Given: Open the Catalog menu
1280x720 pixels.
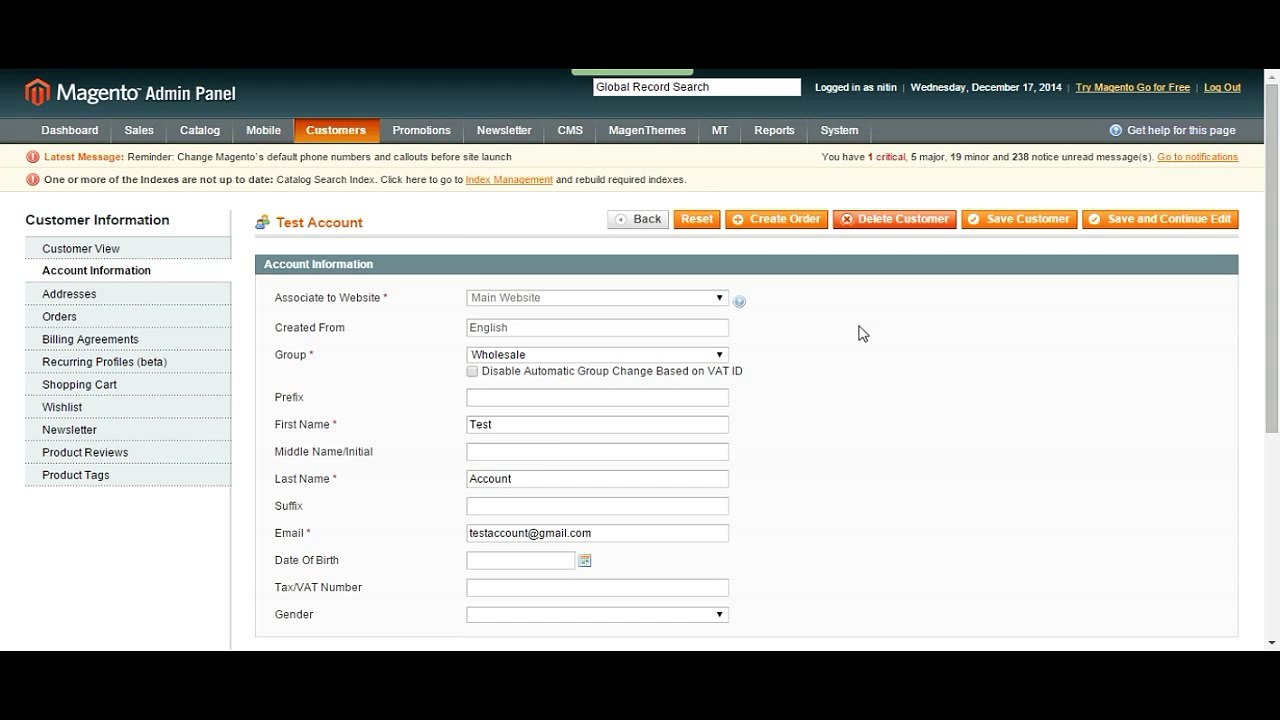Looking at the screenshot, I should point(200,130).
